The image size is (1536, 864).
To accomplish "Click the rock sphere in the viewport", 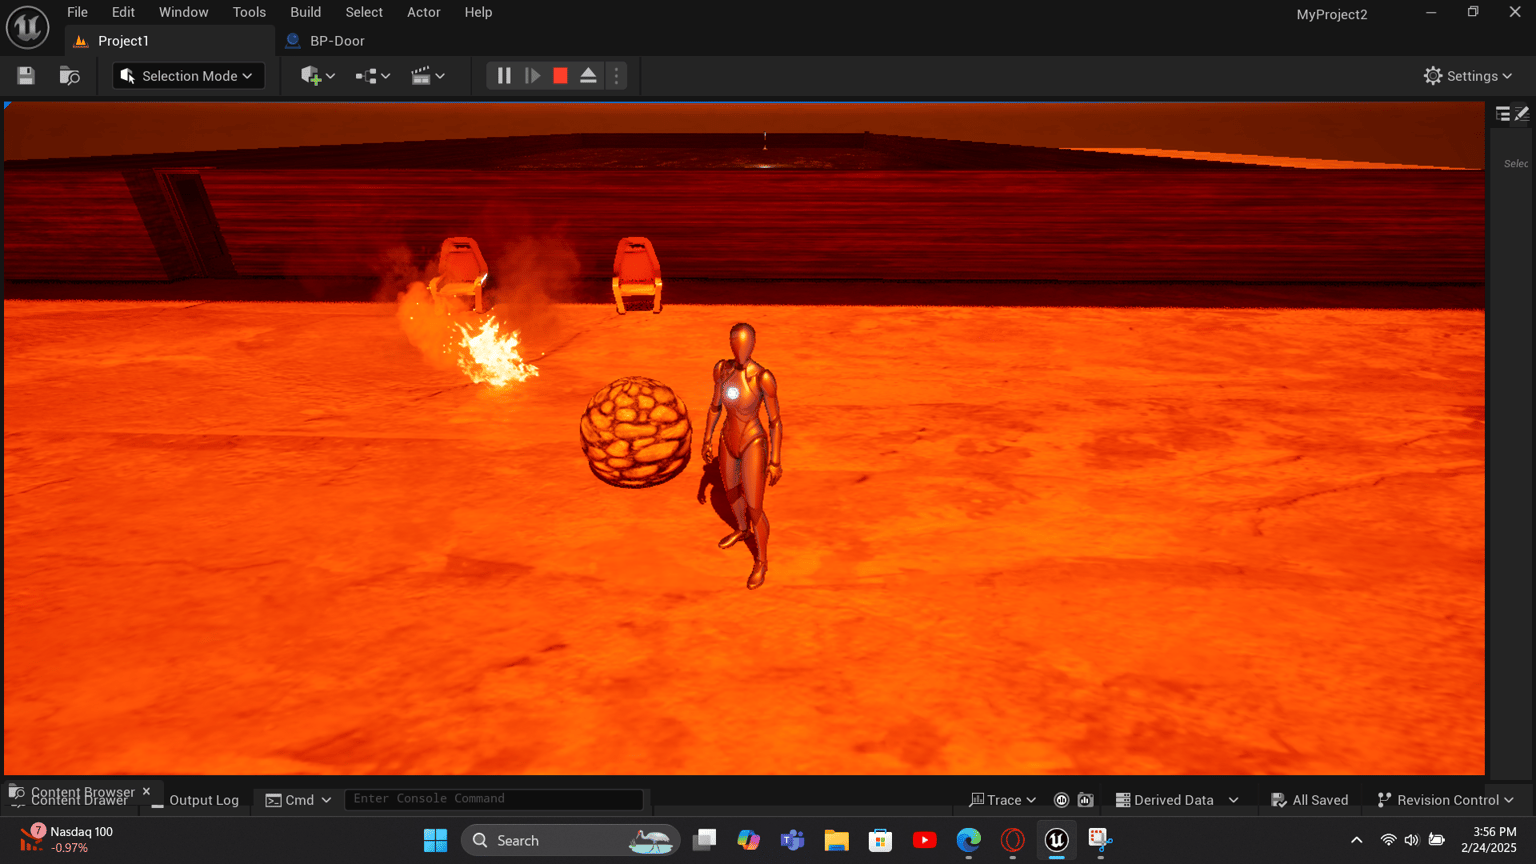I will 636,432.
